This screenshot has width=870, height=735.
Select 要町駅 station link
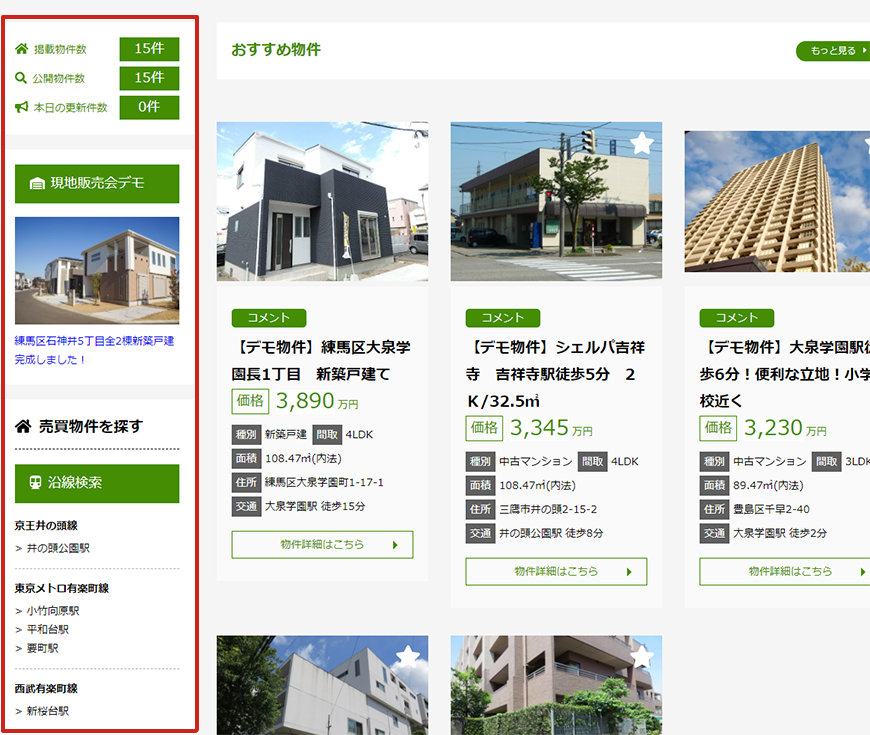pos(43,648)
